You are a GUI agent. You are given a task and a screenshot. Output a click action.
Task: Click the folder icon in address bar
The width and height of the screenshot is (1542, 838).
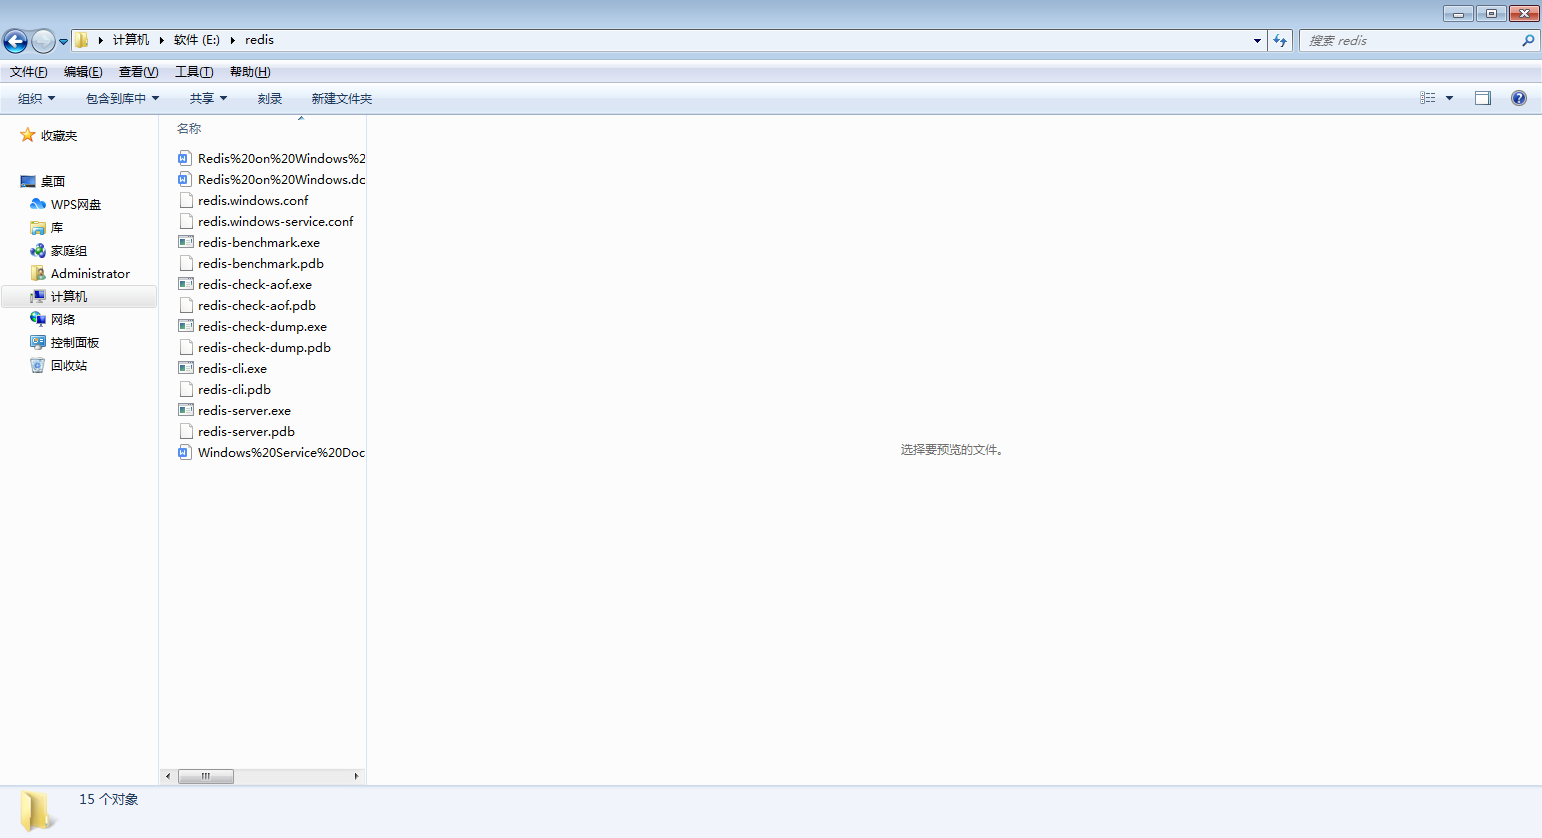(x=82, y=40)
